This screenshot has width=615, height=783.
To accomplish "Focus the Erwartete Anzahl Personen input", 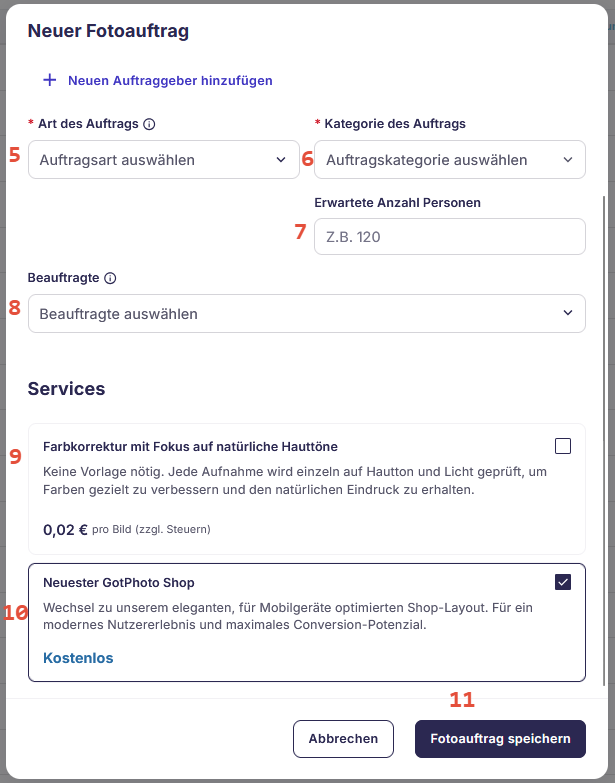I will [x=450, y=237].
